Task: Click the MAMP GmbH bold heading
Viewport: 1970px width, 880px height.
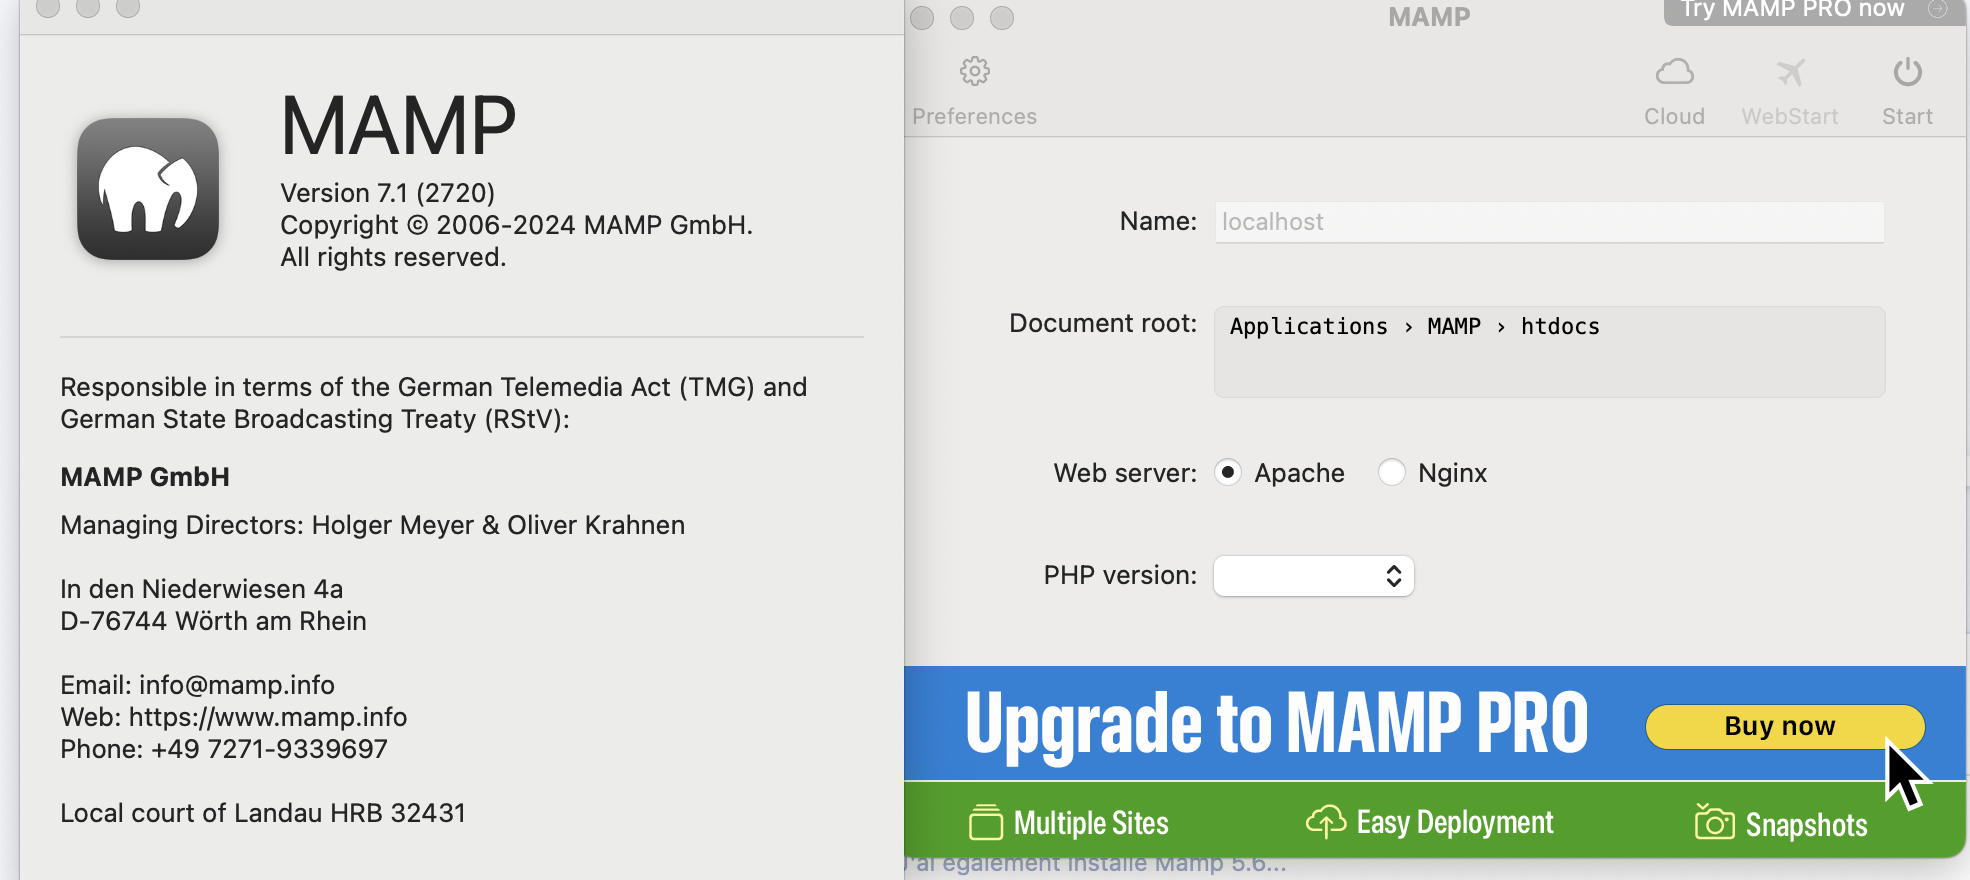Action: pos(145,477)
